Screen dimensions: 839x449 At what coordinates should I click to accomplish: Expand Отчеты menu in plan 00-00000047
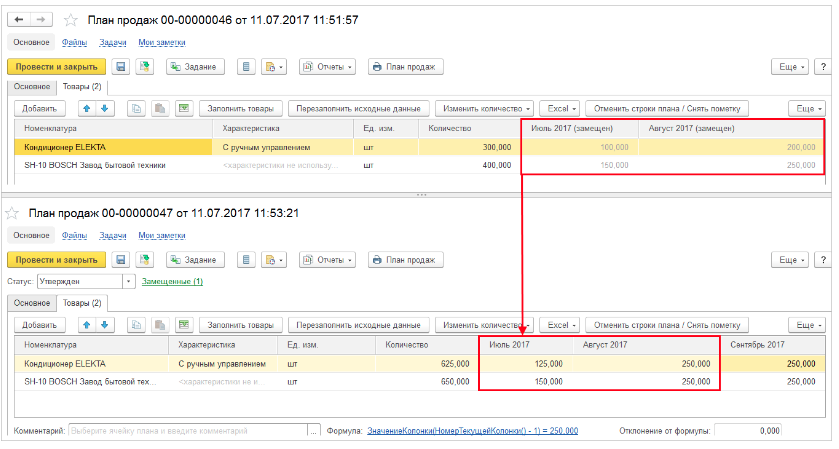327,260
